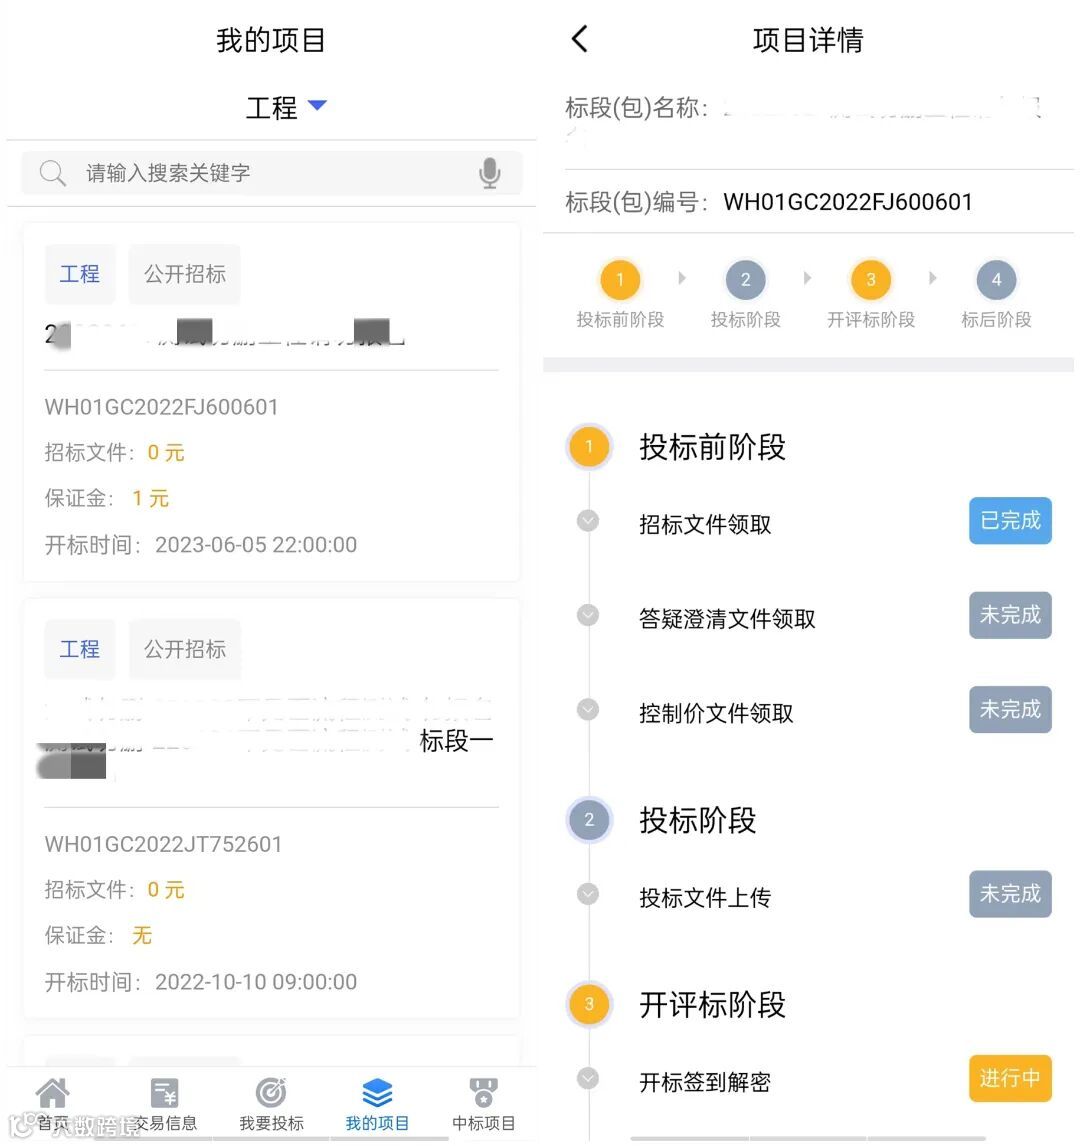The height and width of the screenshot is (1146, 1080).
Task: Go back using the left arrow
Action: coord(580,40)
